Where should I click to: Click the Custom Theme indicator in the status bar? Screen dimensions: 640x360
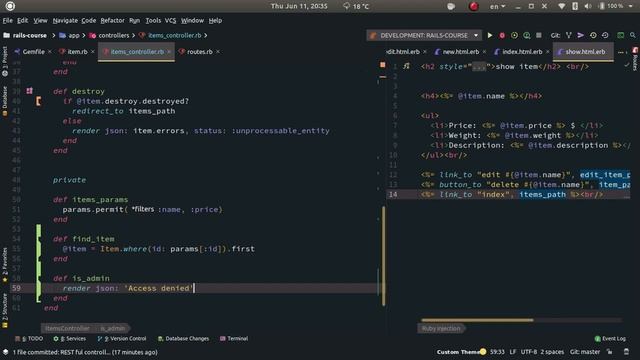(x=461, y=352)
